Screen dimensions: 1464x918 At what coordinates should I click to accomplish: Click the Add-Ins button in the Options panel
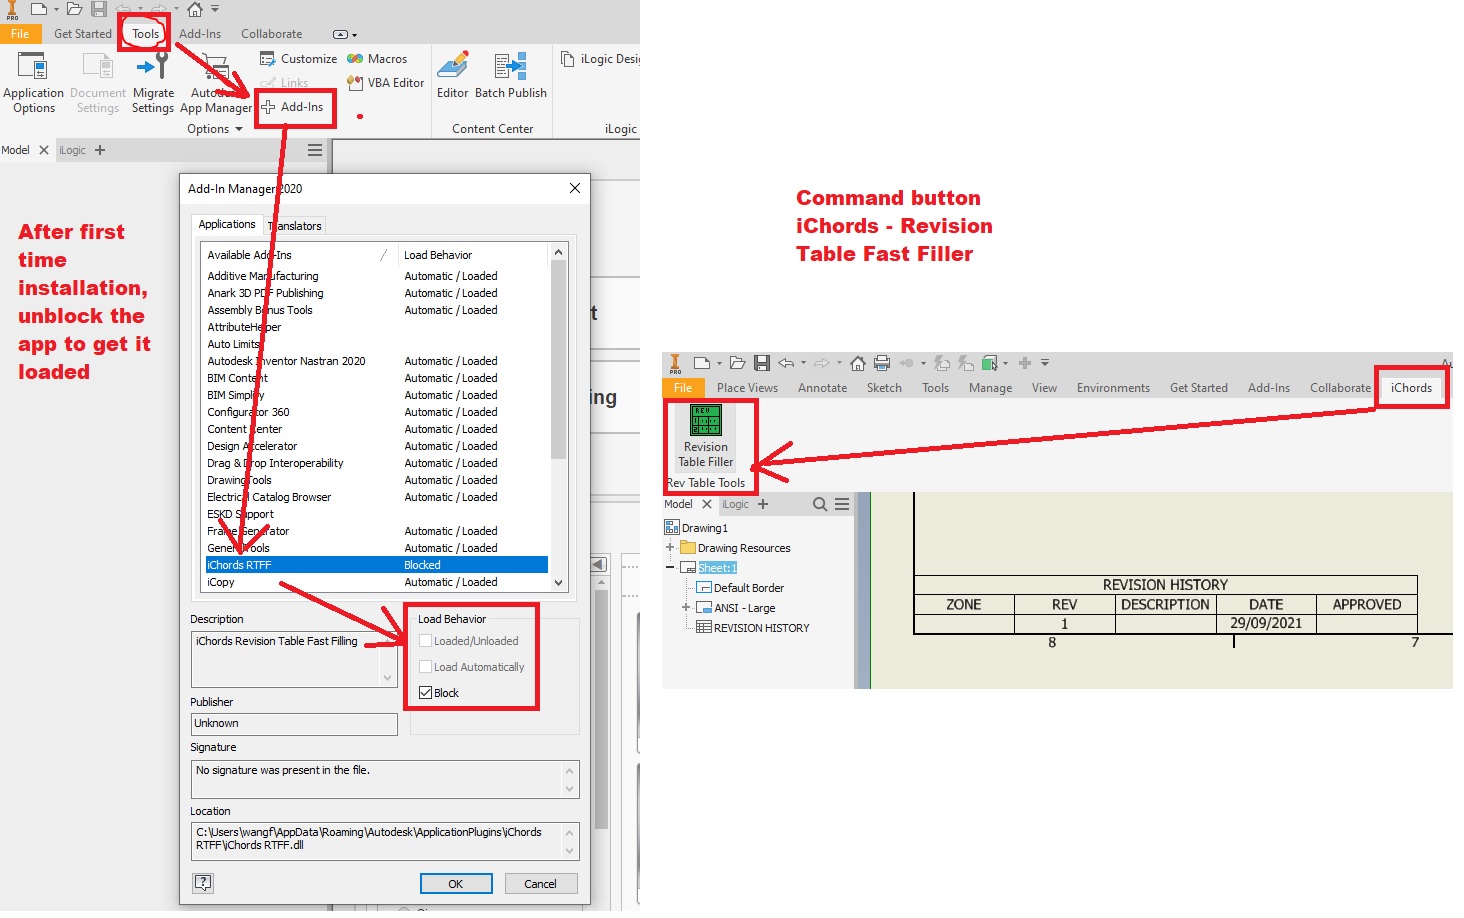pos(293,107)
